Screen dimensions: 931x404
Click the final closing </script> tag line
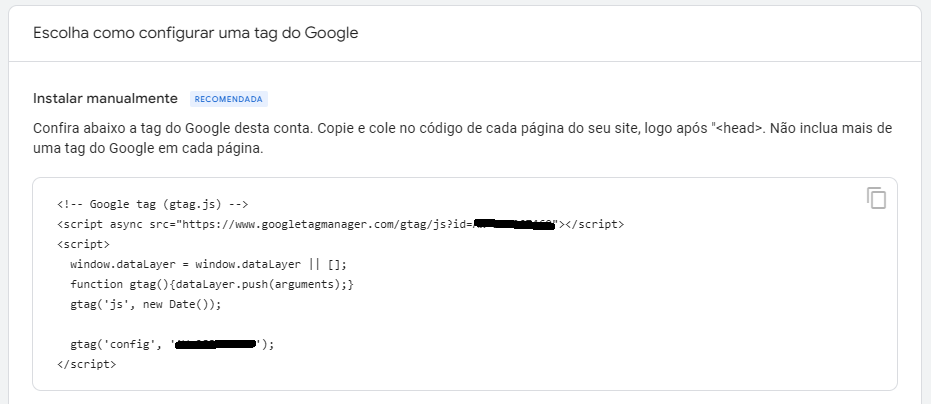[87, 365]
